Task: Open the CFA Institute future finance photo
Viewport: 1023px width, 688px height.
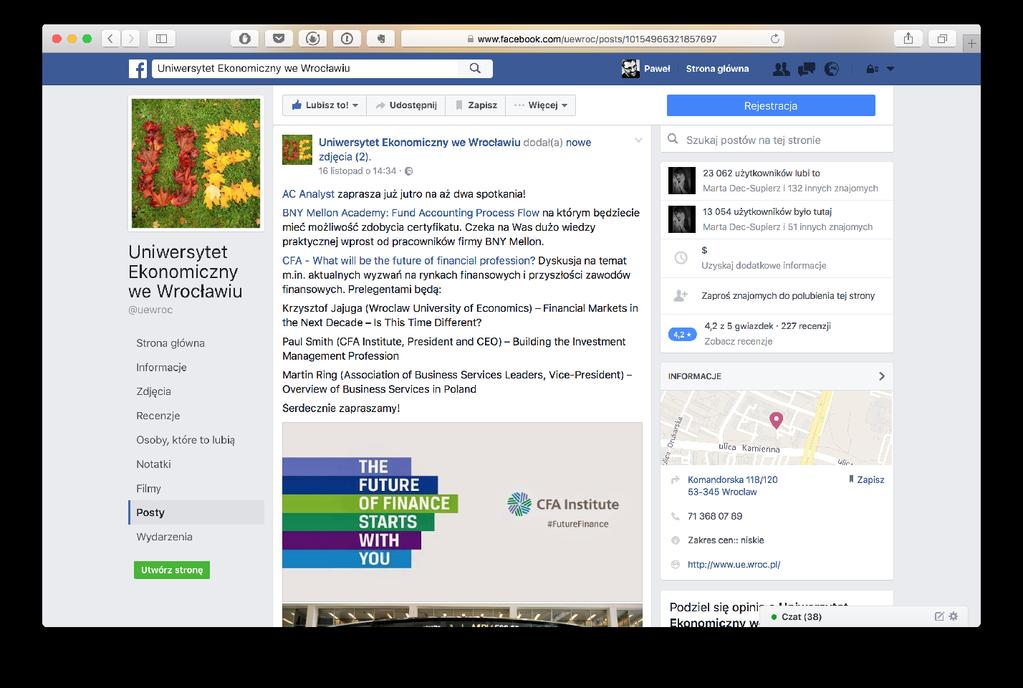Action: [x=462, y=512]
